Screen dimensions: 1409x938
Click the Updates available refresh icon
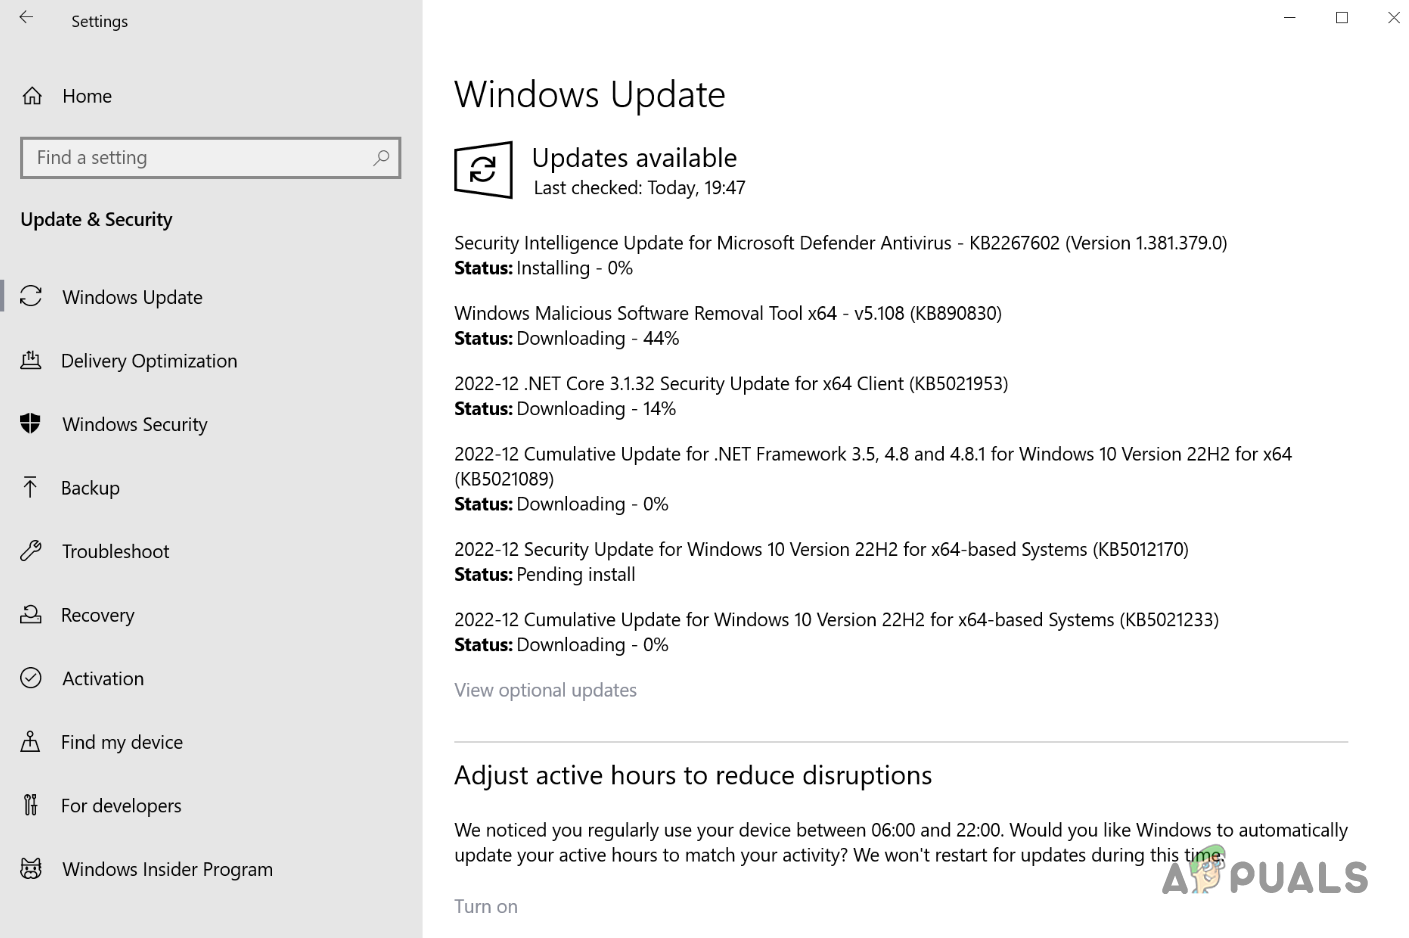click(x=483, y=170)
